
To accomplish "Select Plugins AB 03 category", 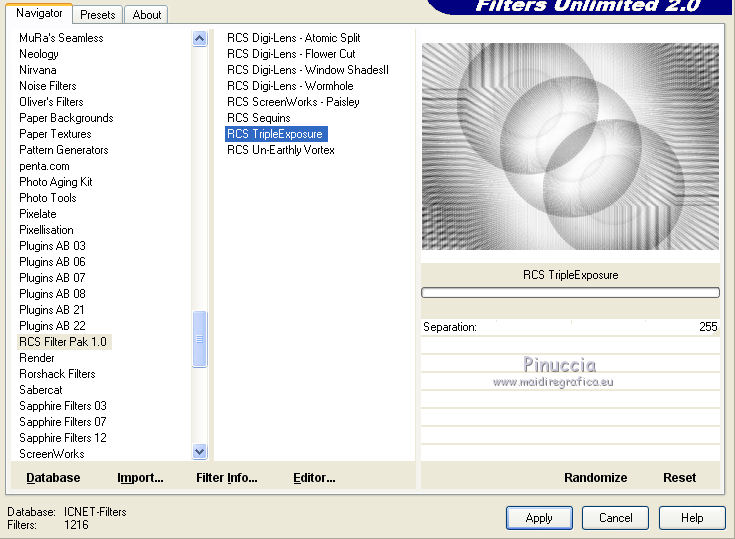I will (52, 246).
